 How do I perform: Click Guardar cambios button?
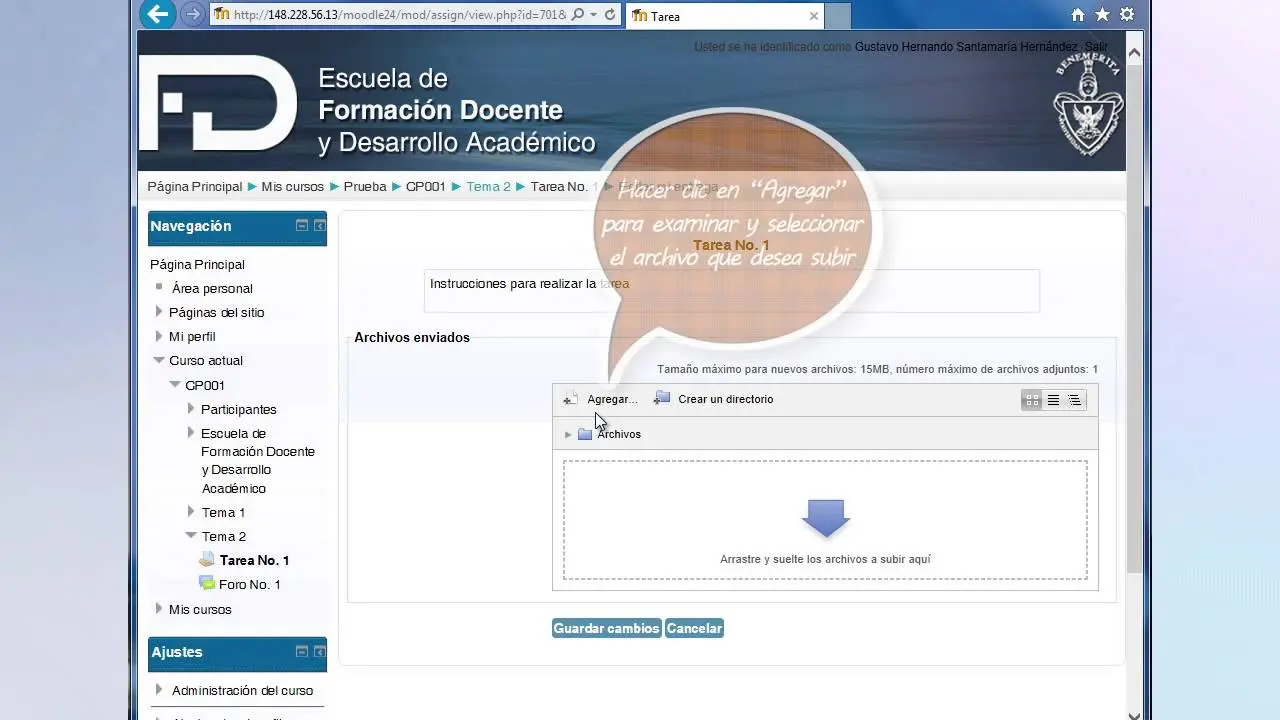click(x=606, y=628)
